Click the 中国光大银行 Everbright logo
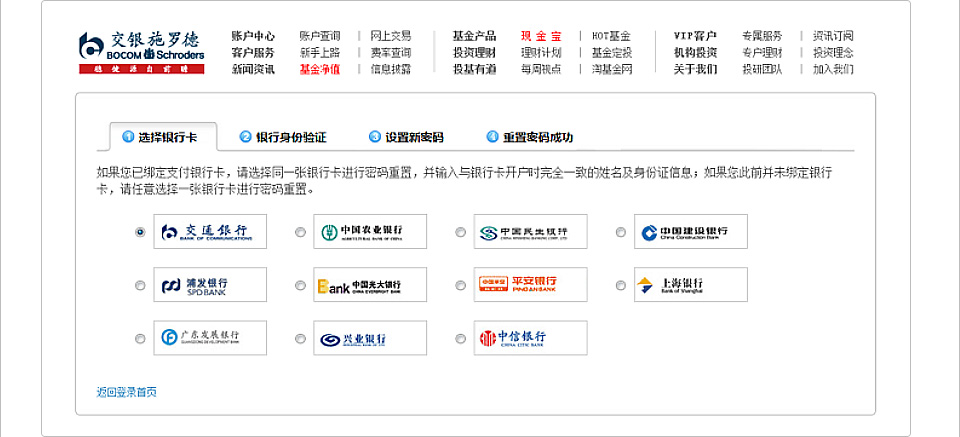 (x=370, y=285)
